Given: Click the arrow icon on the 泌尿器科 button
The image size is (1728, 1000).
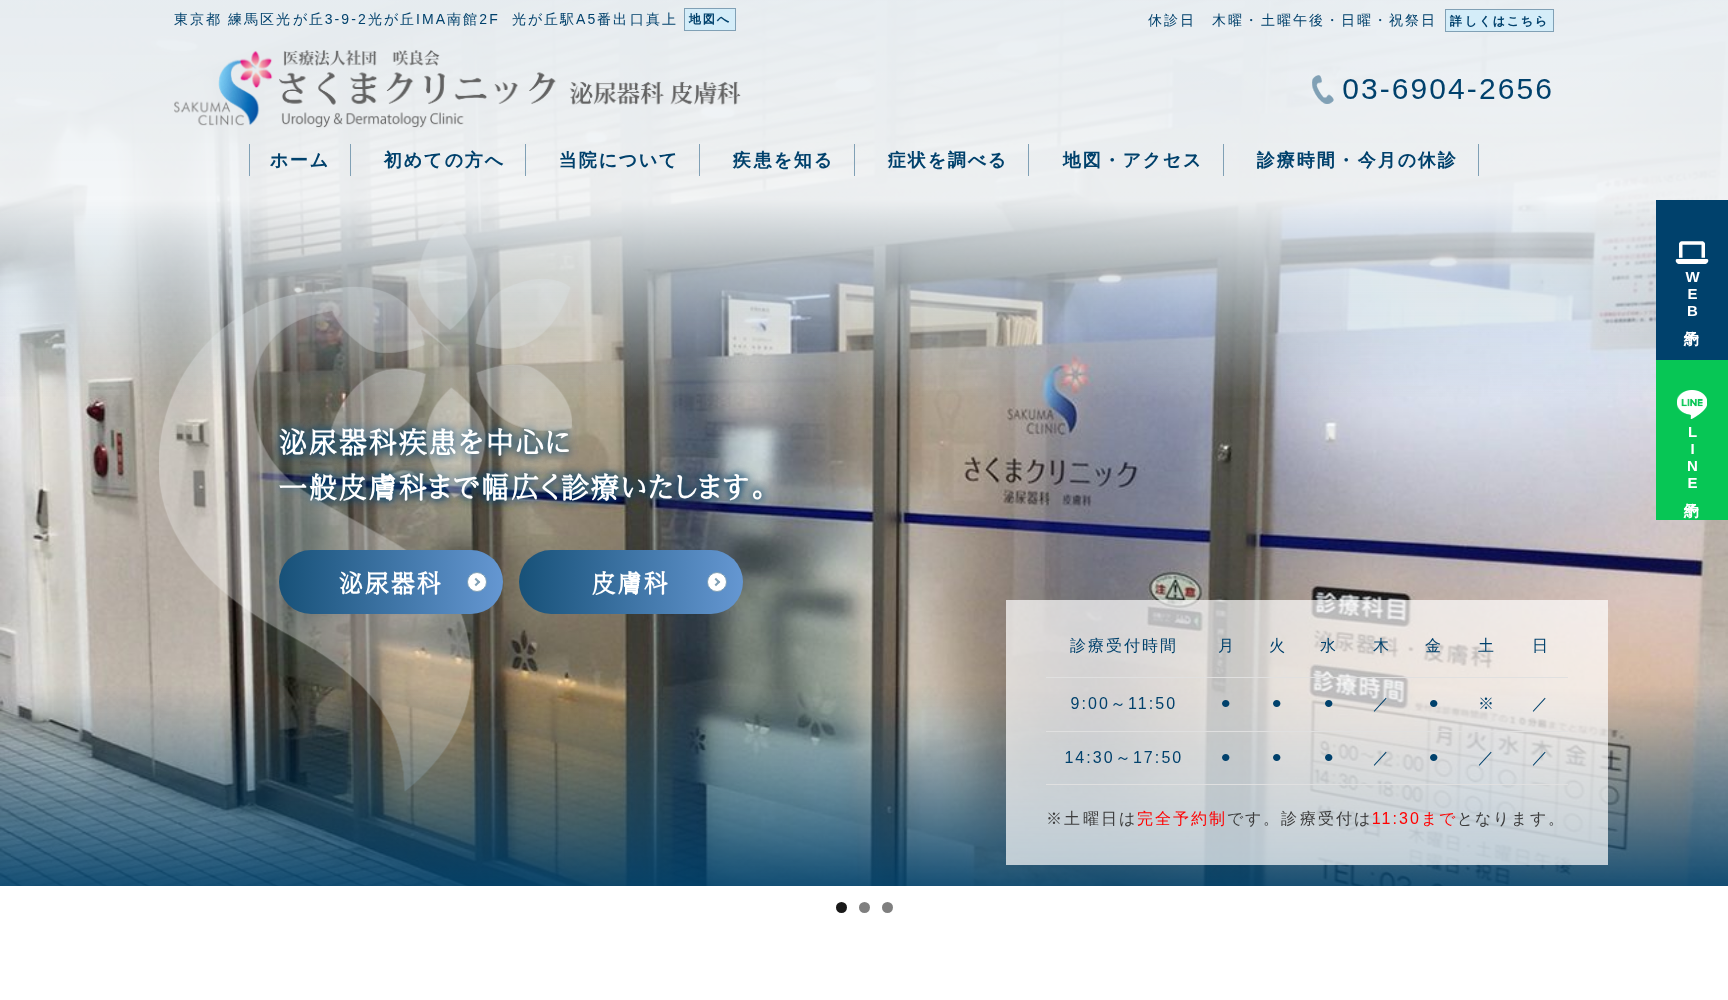Looking at the screenshot, I should [x=478, y=582].
